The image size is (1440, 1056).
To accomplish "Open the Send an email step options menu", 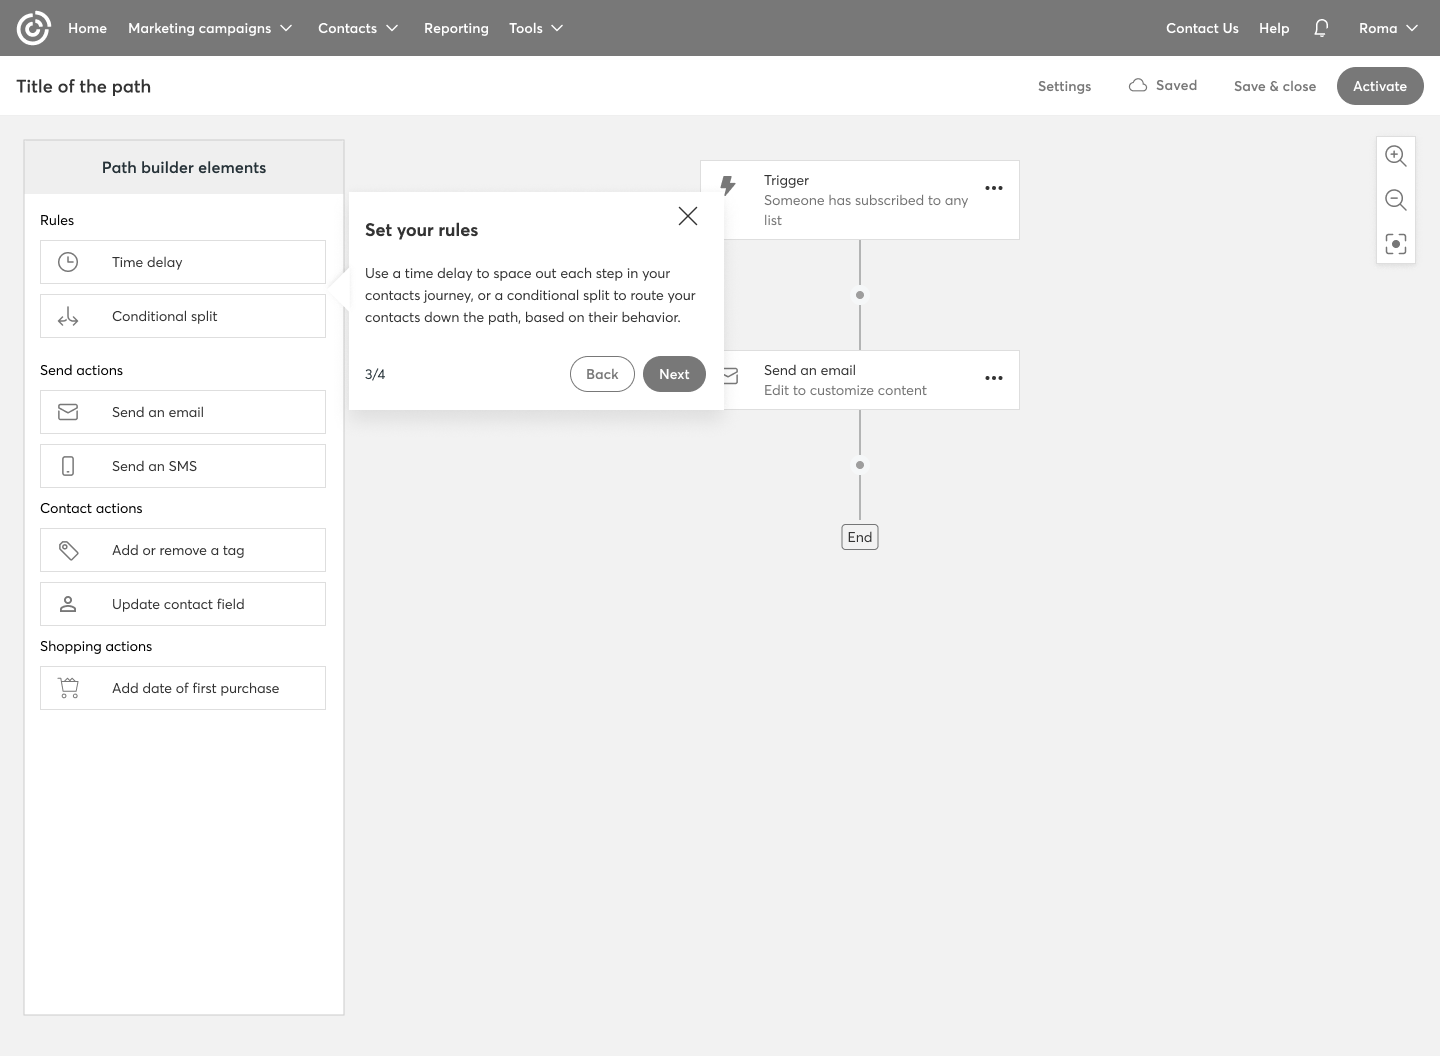I will (x=993, y=378).
